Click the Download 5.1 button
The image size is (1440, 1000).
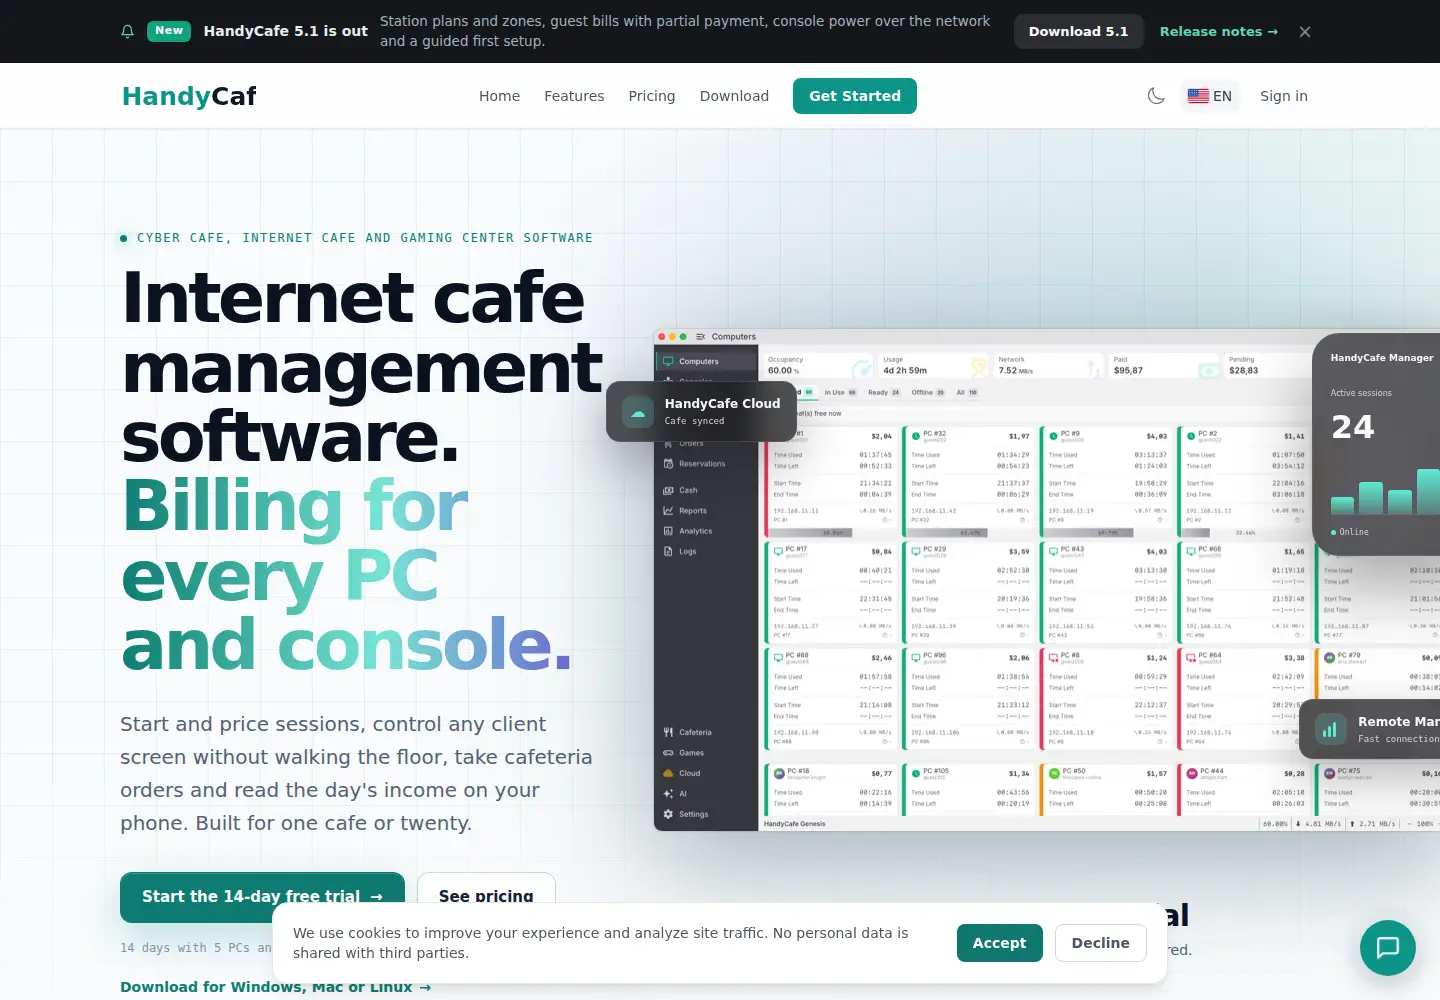(x=1078, y=32)
